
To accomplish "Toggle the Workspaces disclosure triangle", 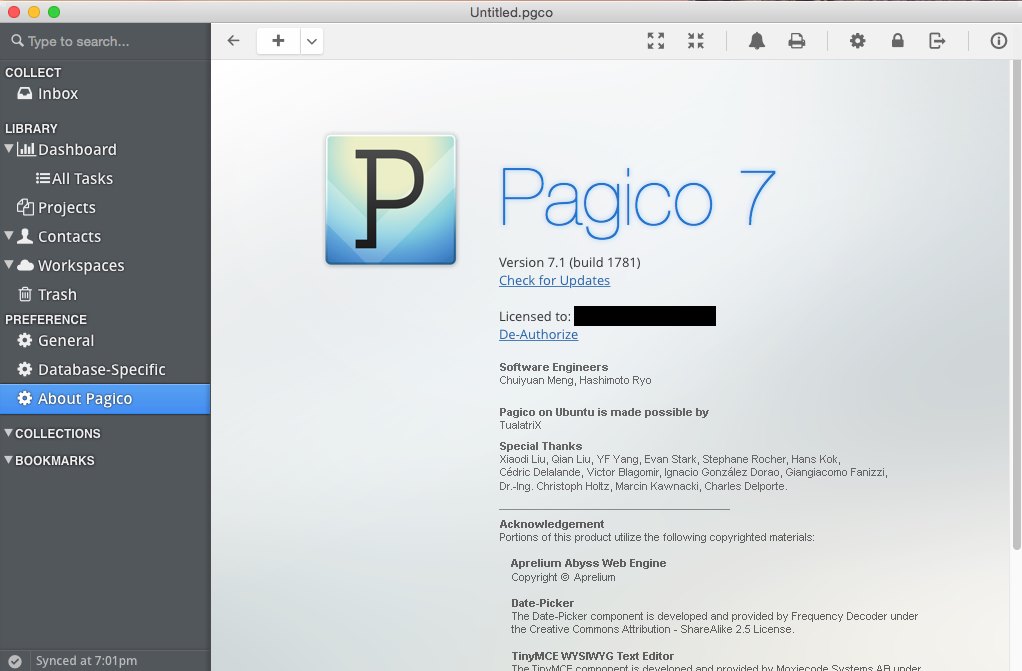I will click(x=8, y=264).
